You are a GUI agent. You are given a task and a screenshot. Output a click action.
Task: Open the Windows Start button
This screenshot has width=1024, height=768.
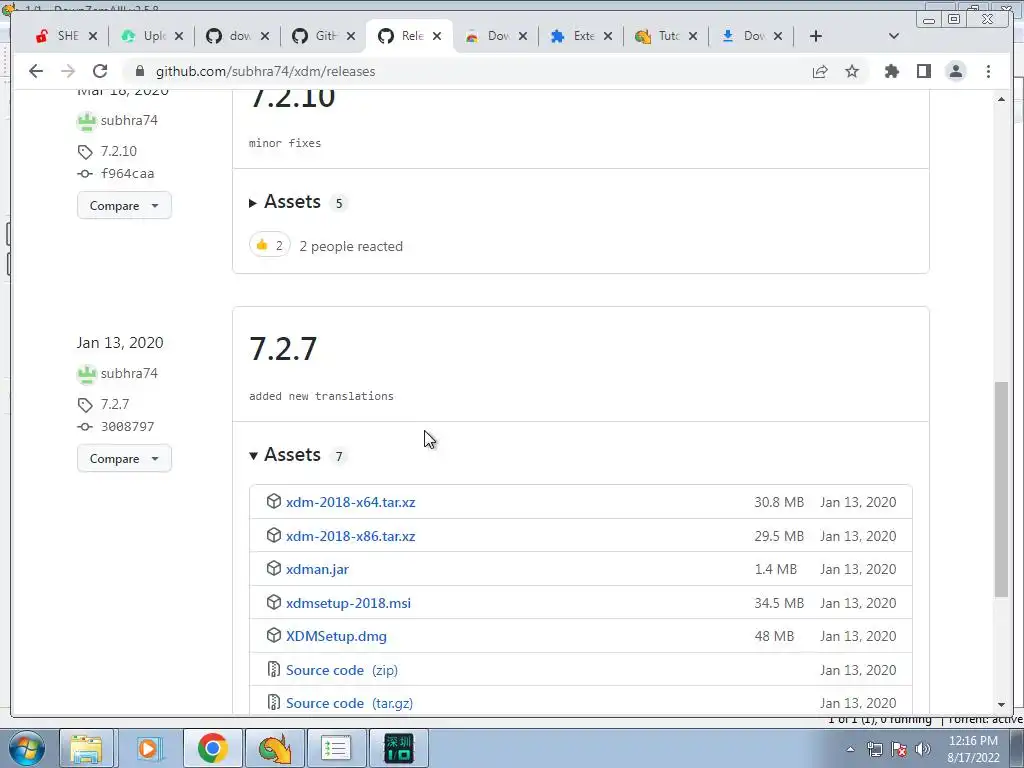pos(26,748)
